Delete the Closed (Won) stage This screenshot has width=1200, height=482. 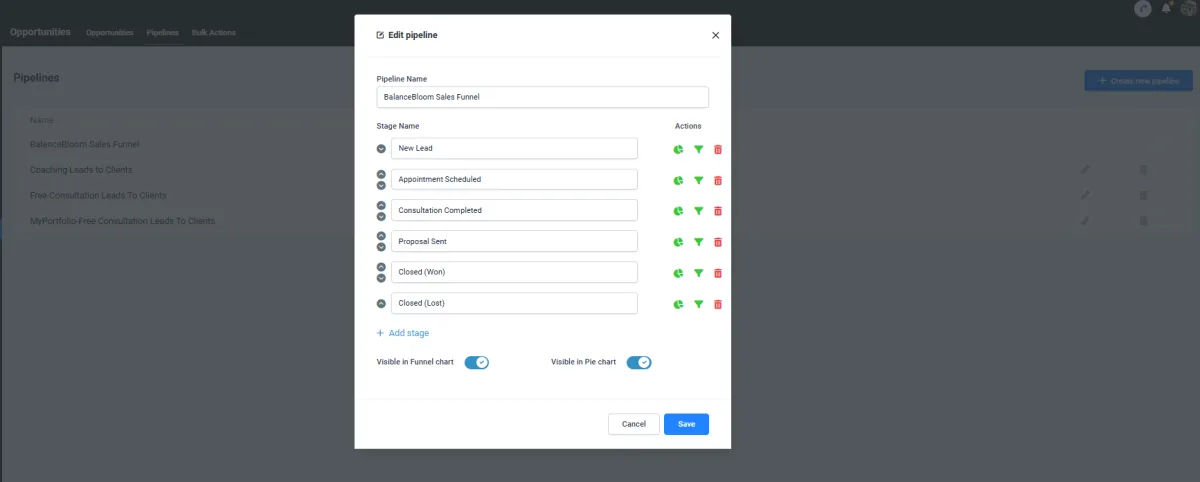[x=718, y=273]
